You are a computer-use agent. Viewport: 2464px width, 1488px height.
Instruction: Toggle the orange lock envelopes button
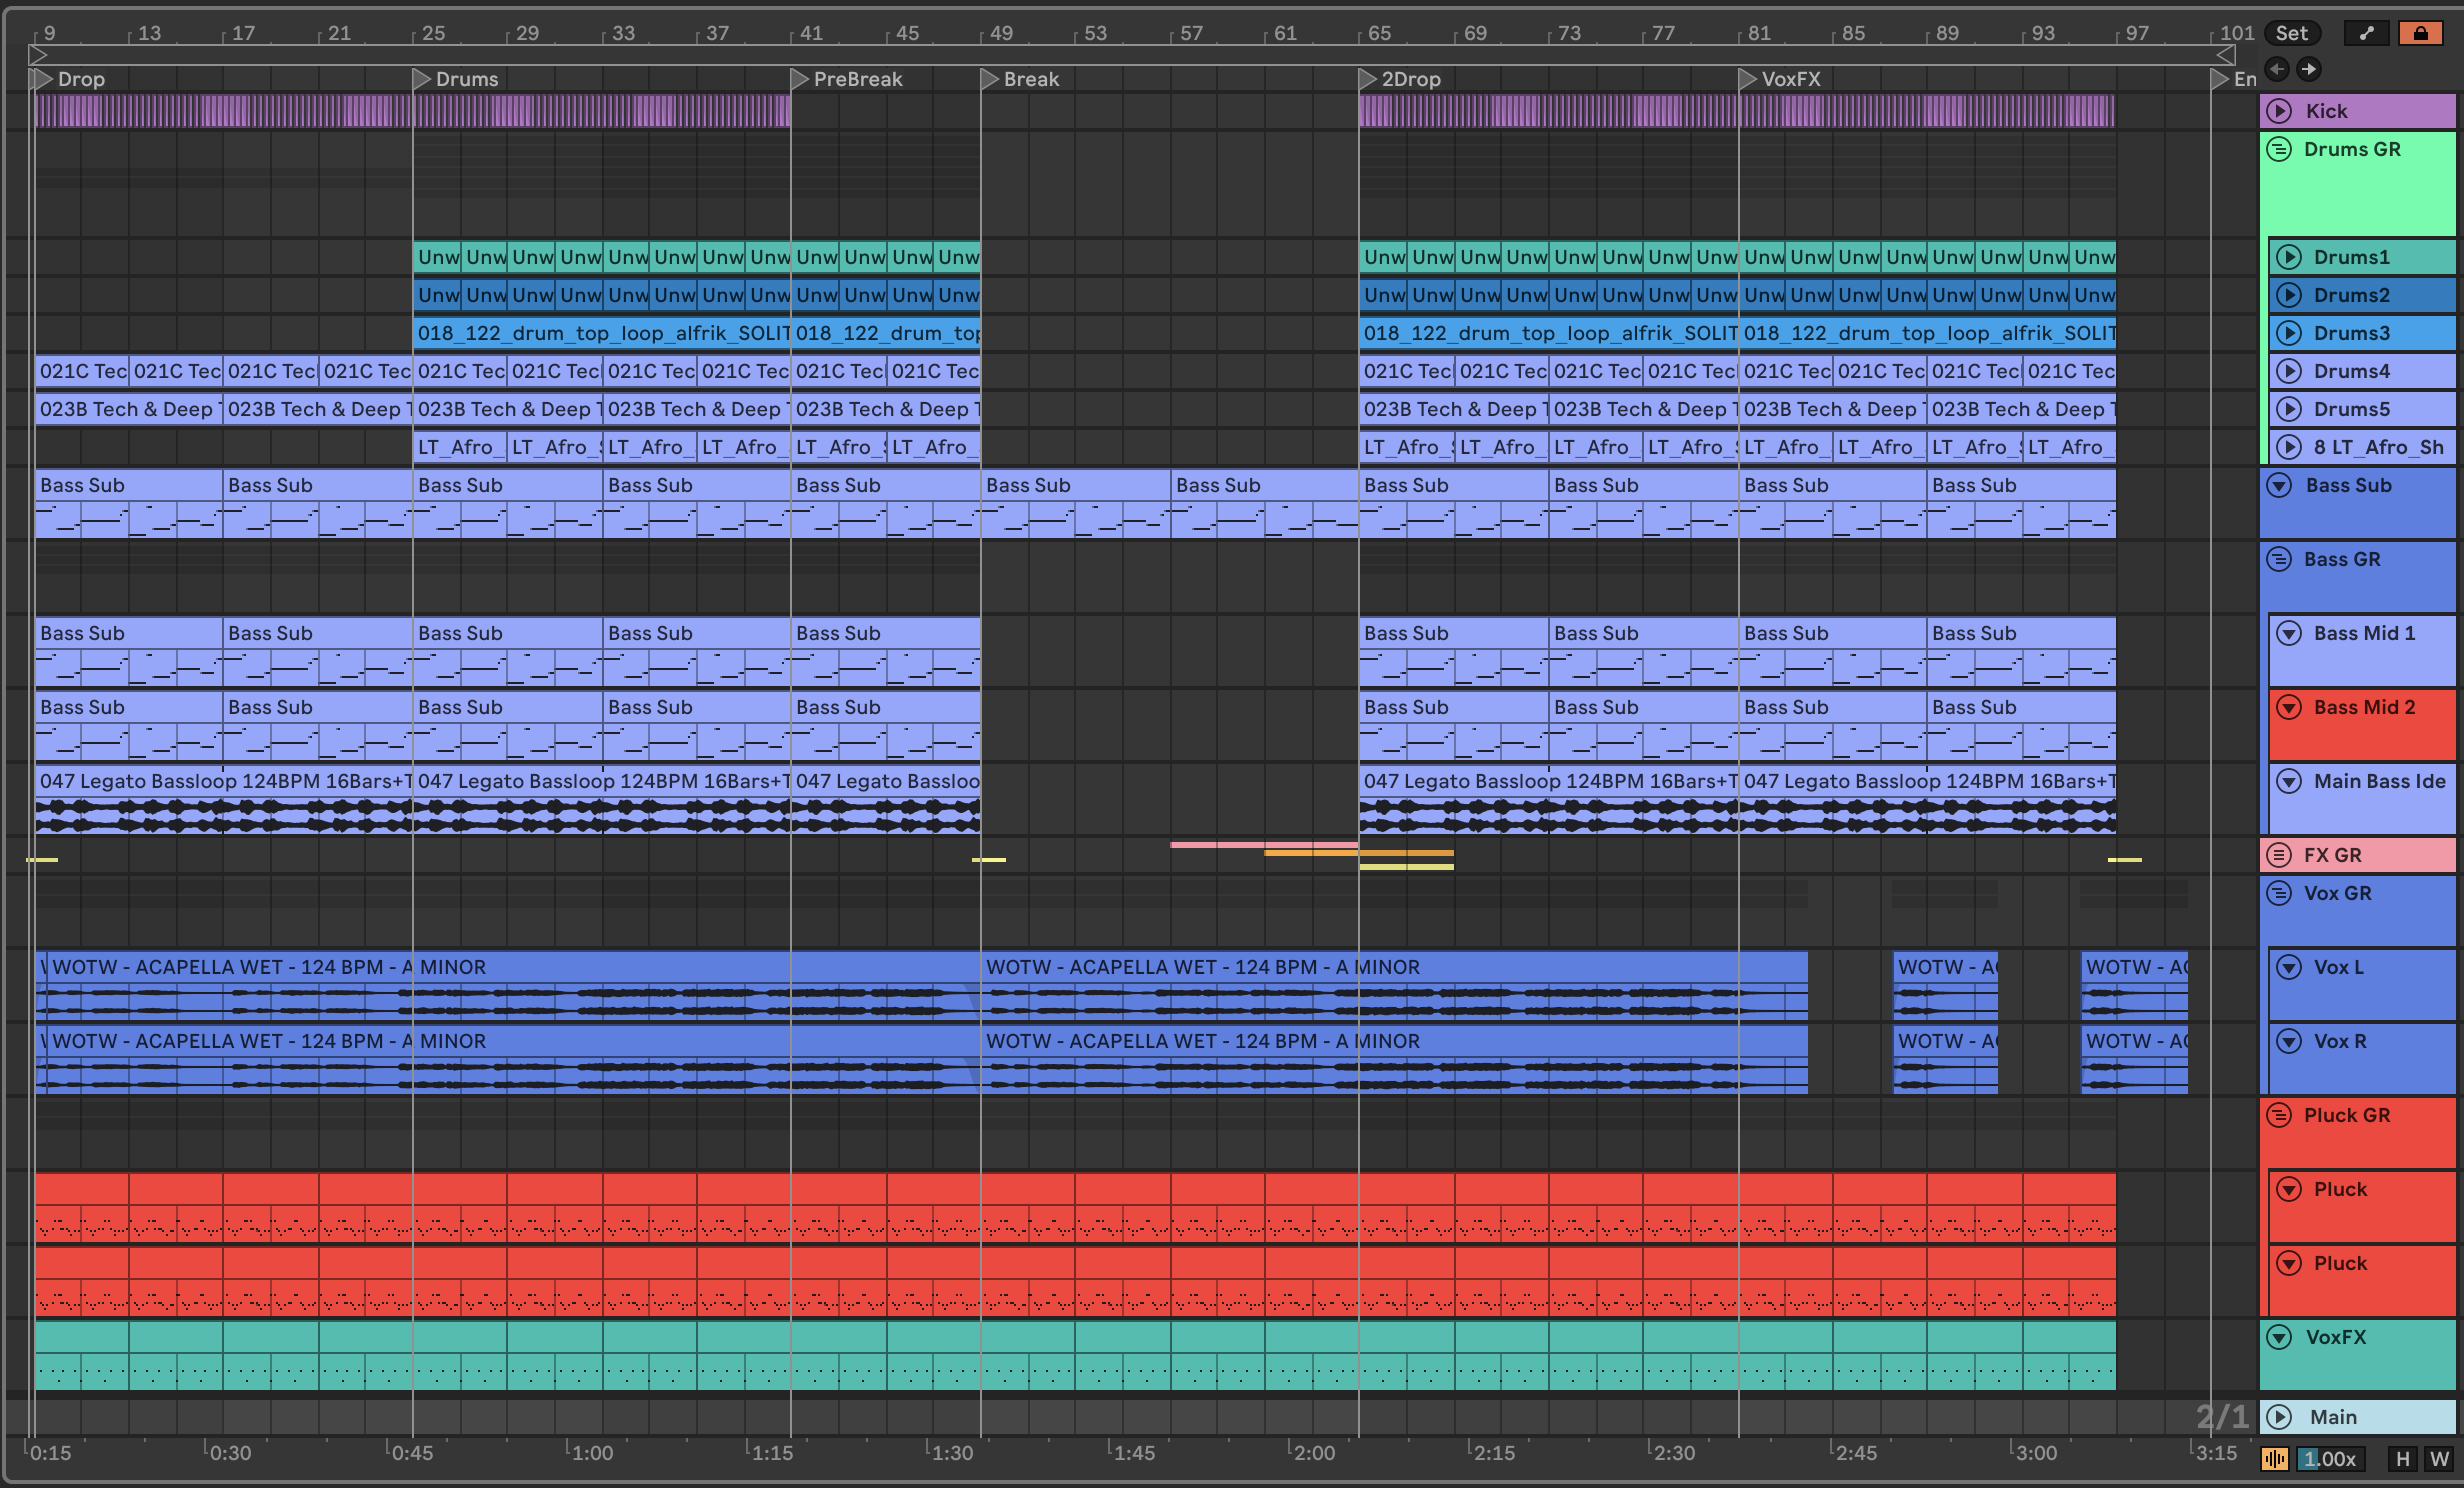coord(2420,33)
